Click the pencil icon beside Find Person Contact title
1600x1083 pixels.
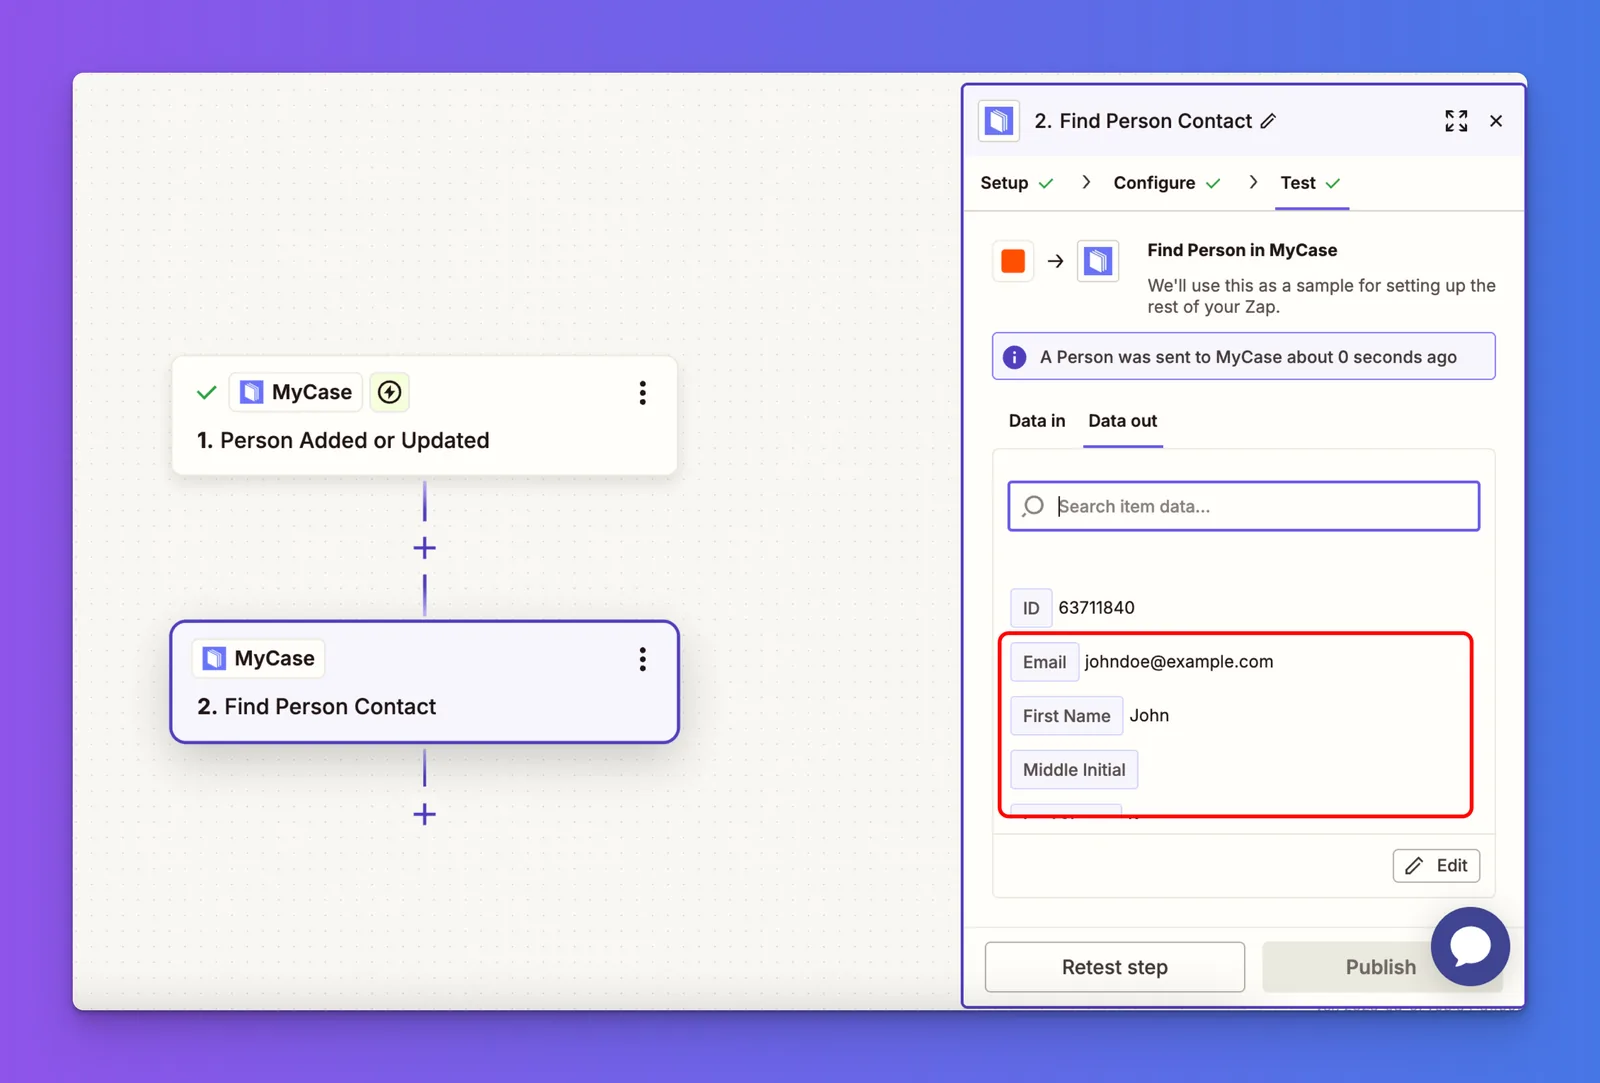coord(1268,121)
